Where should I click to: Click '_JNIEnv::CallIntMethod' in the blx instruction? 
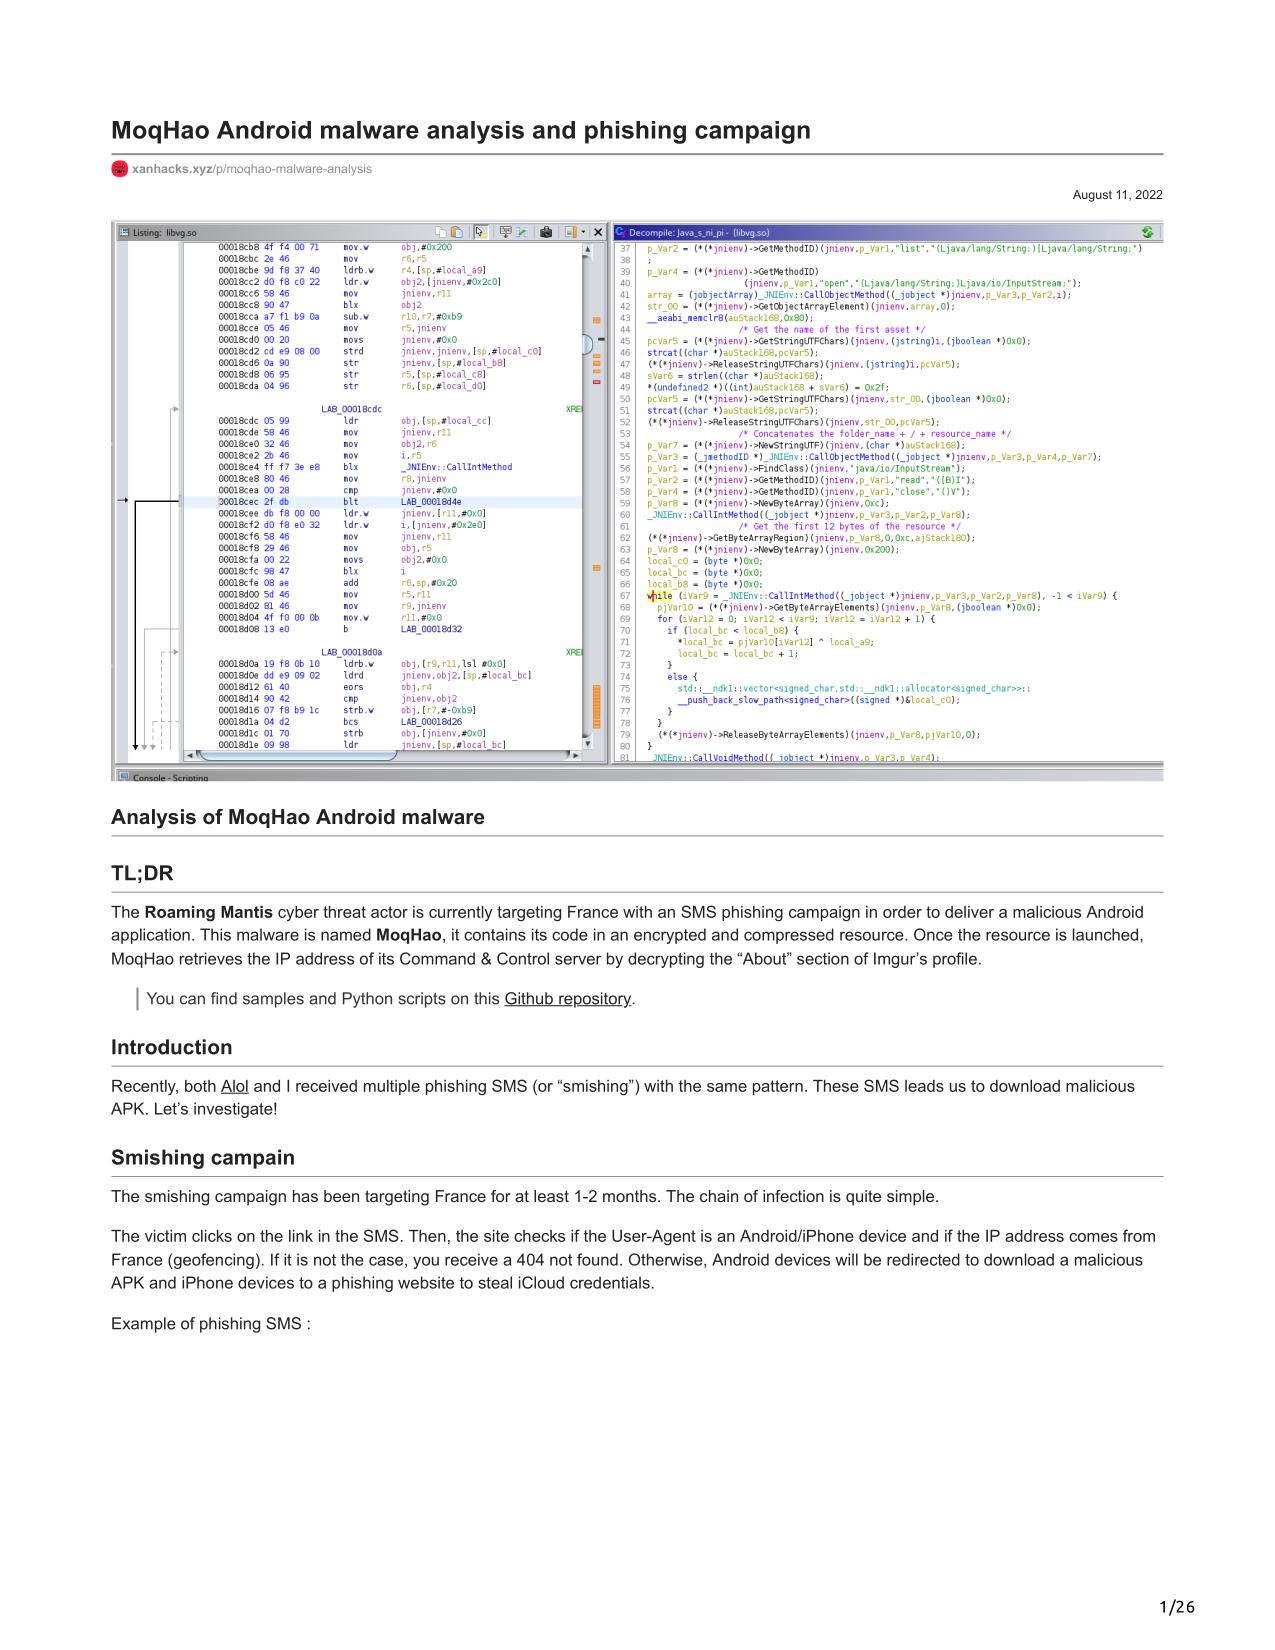point(457,467)
